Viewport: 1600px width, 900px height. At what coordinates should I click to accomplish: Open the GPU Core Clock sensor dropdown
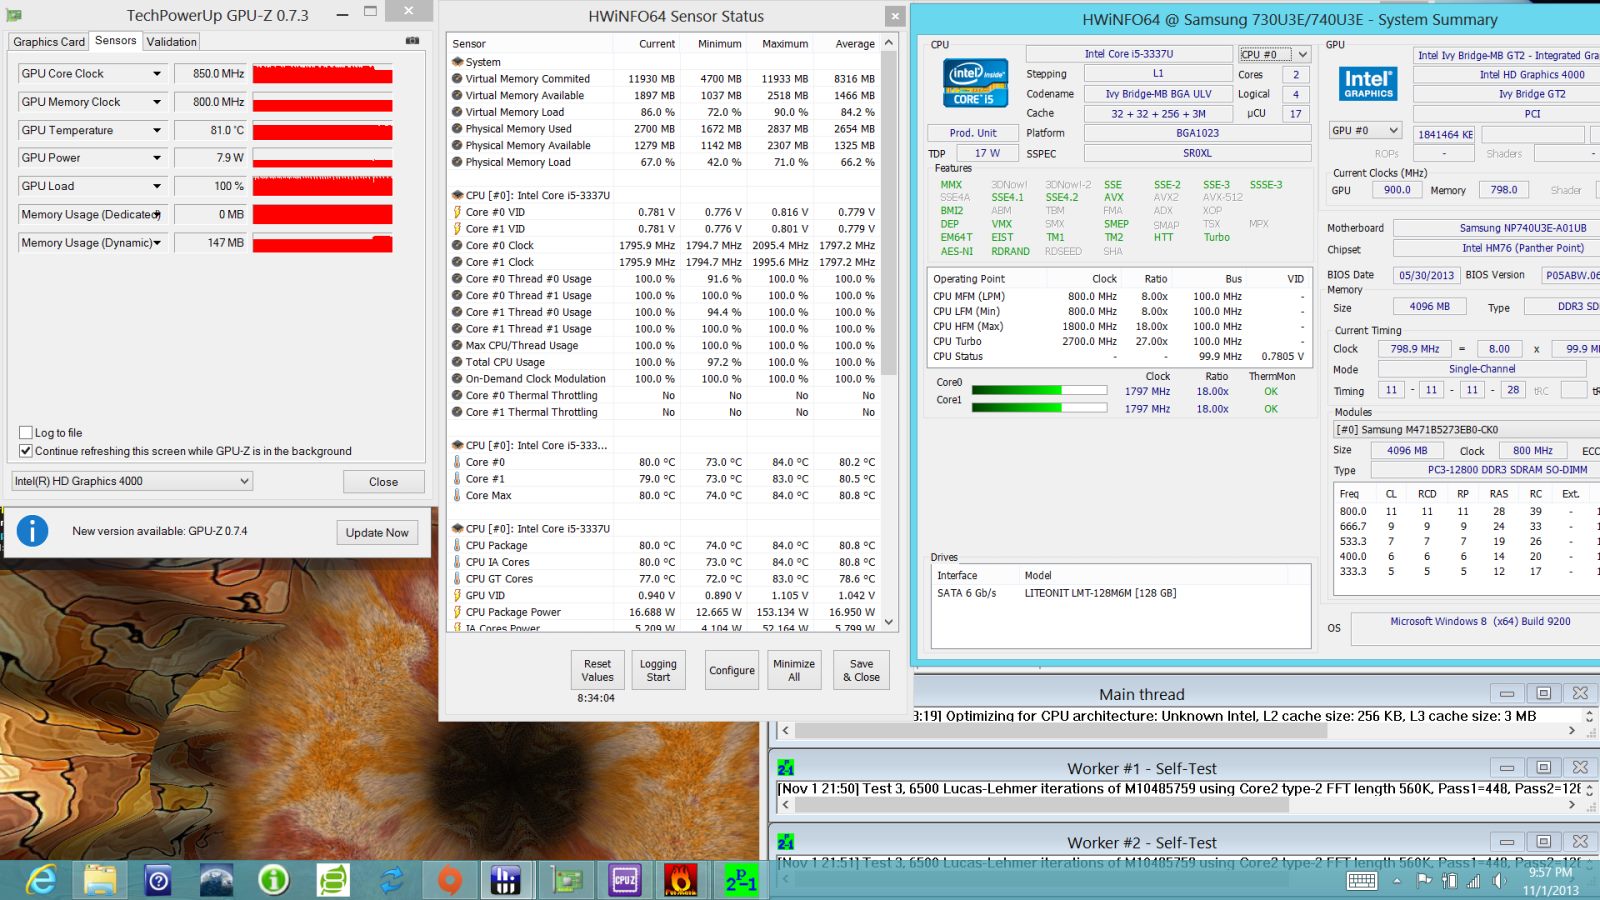[x=157, y=74]
